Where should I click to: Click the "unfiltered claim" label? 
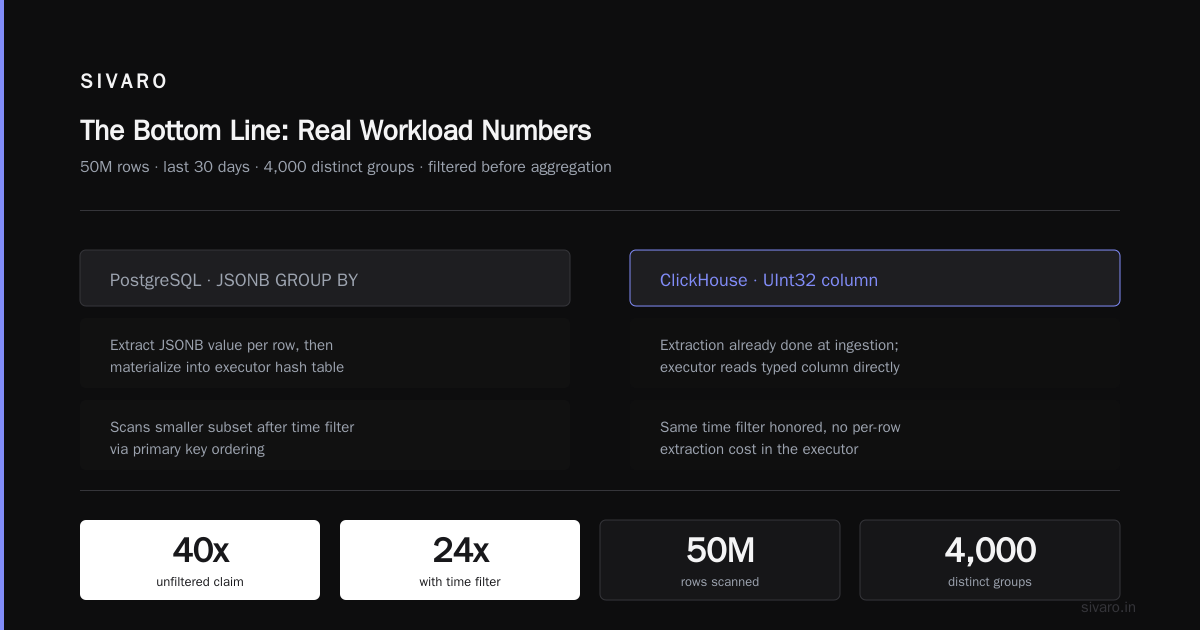tap(200, 582)
